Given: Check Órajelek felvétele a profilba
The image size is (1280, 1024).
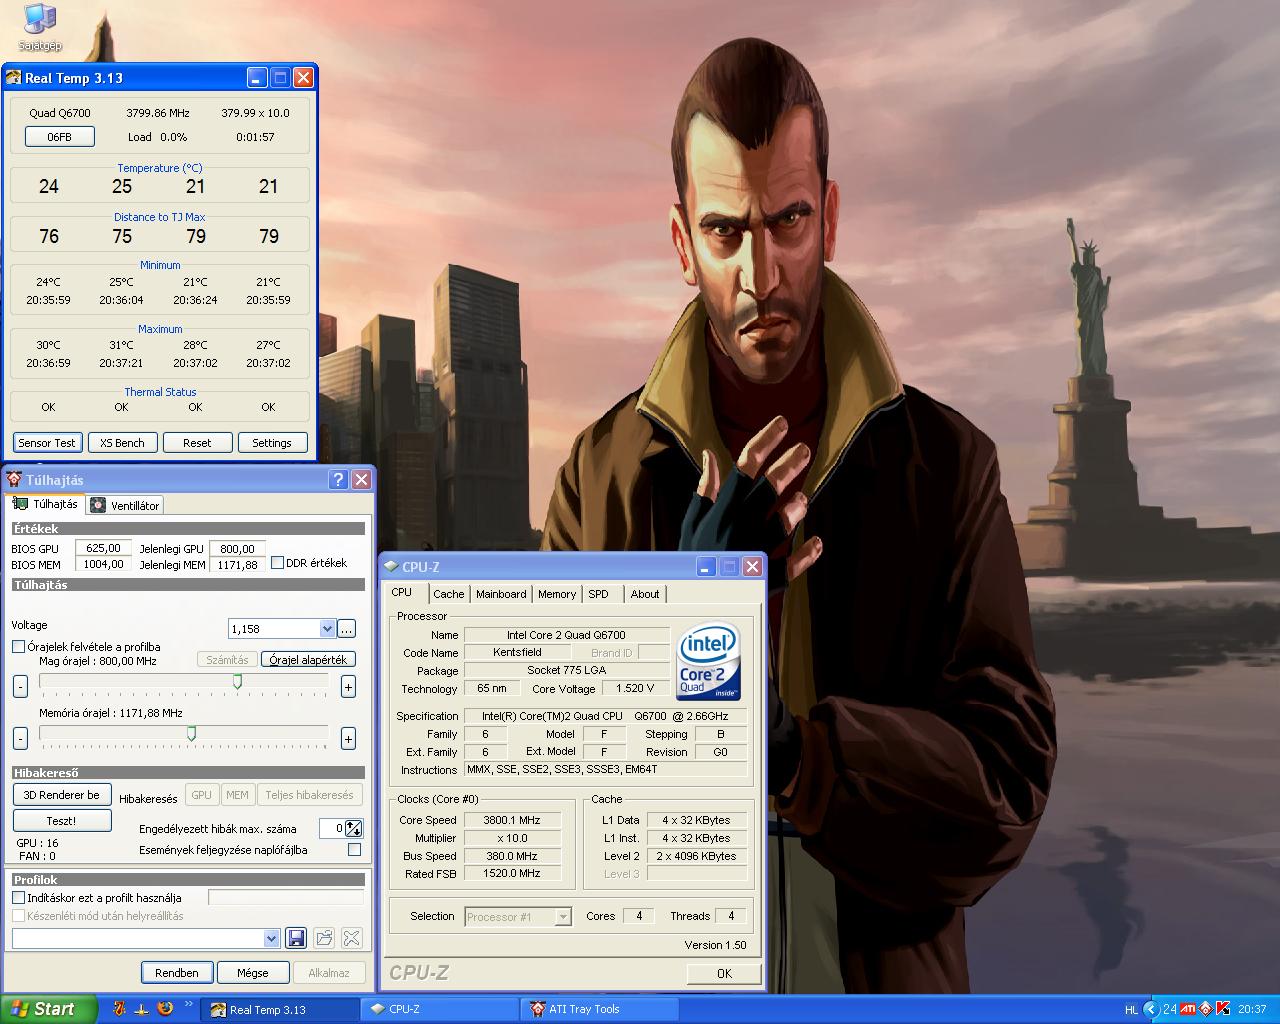Looking at the screenshot, I should (18, 647).
